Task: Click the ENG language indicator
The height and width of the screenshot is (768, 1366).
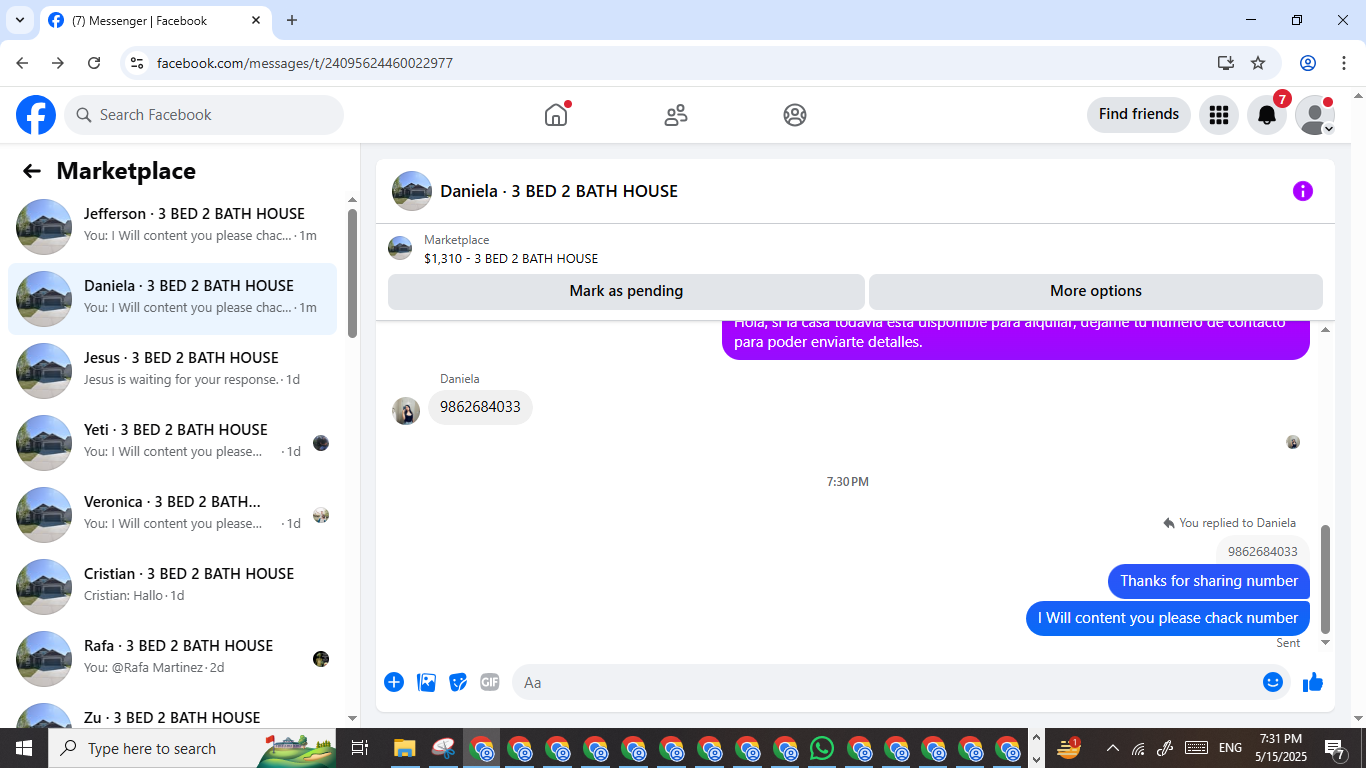Action: (x=1230, y=748)
